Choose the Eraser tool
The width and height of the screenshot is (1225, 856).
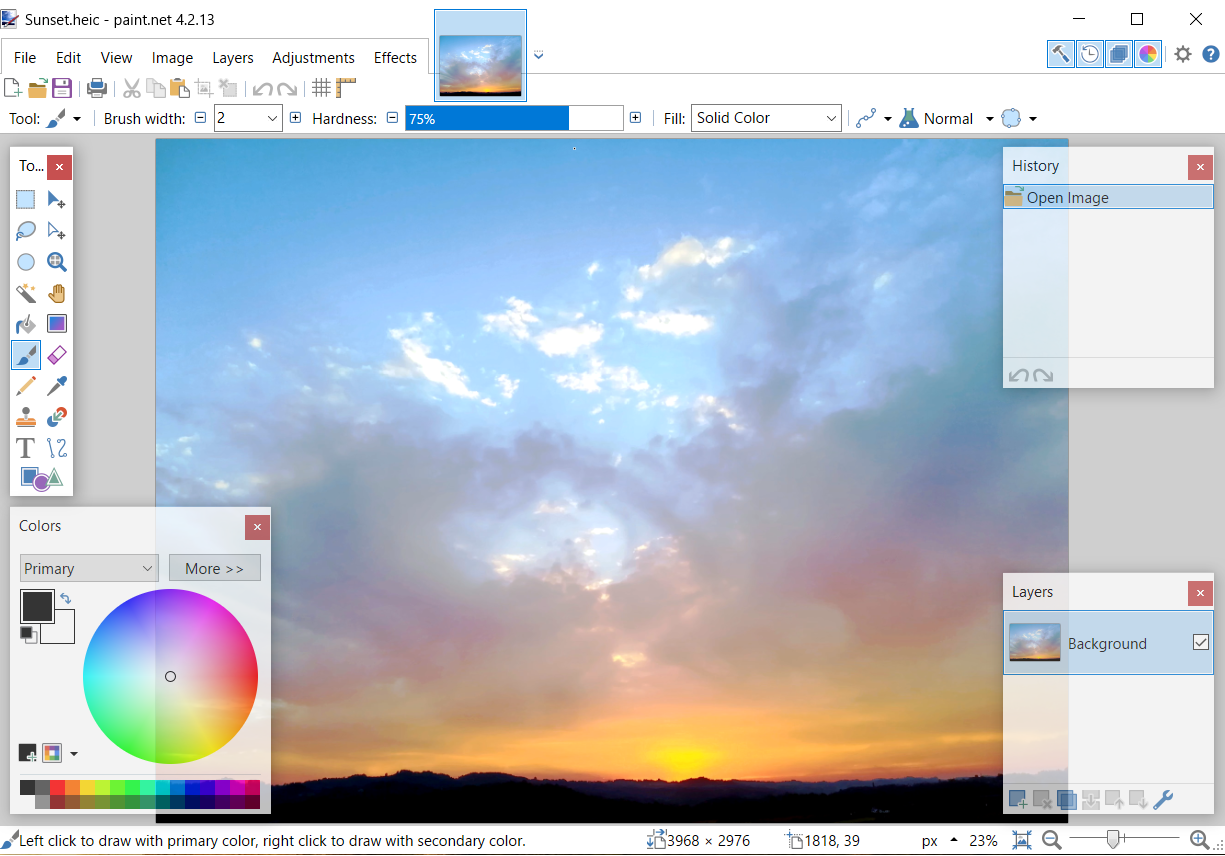(57, 355)
